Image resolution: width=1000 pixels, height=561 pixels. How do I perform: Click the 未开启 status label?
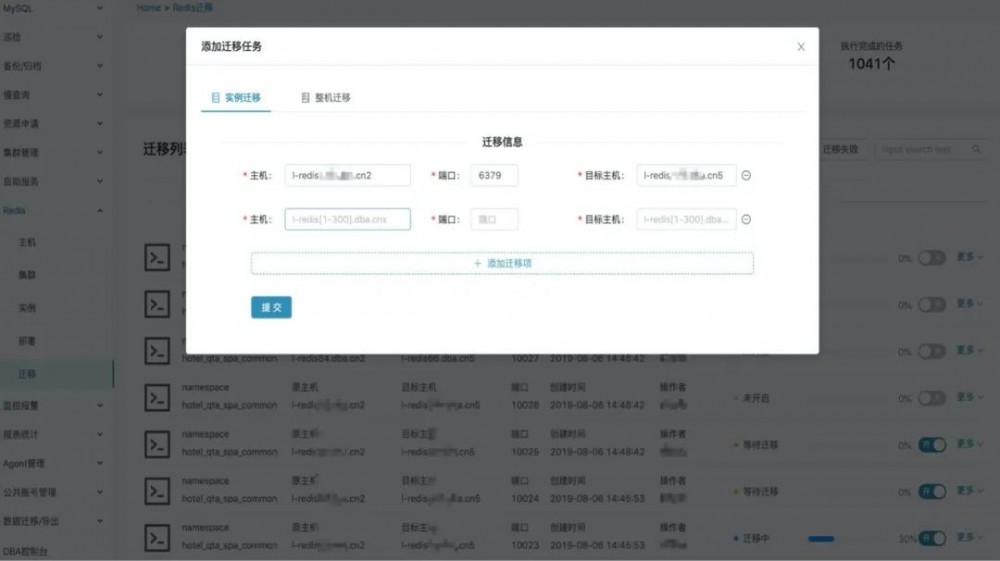(x=756, y=398)
